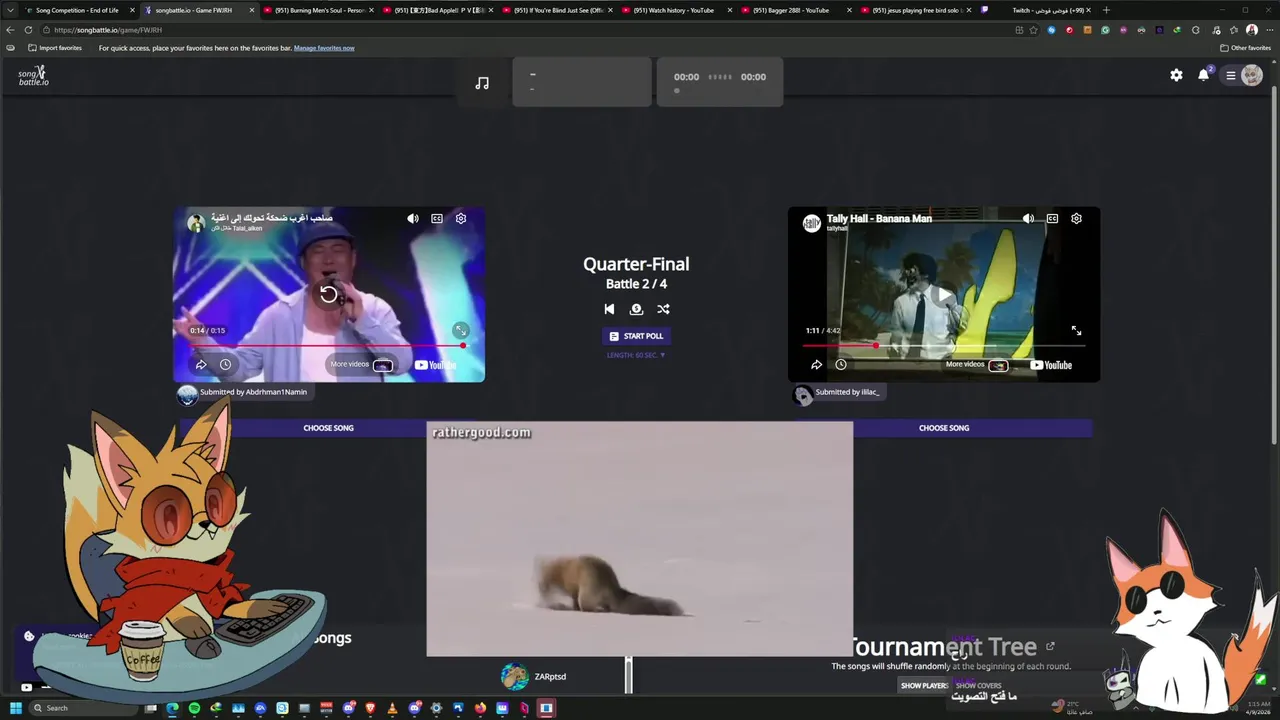Open the Tally Hall - Banana Man title
Image resolution: width=1280 pixels, height=720 pixels.
pyautogui.click(x=879, y=218)
